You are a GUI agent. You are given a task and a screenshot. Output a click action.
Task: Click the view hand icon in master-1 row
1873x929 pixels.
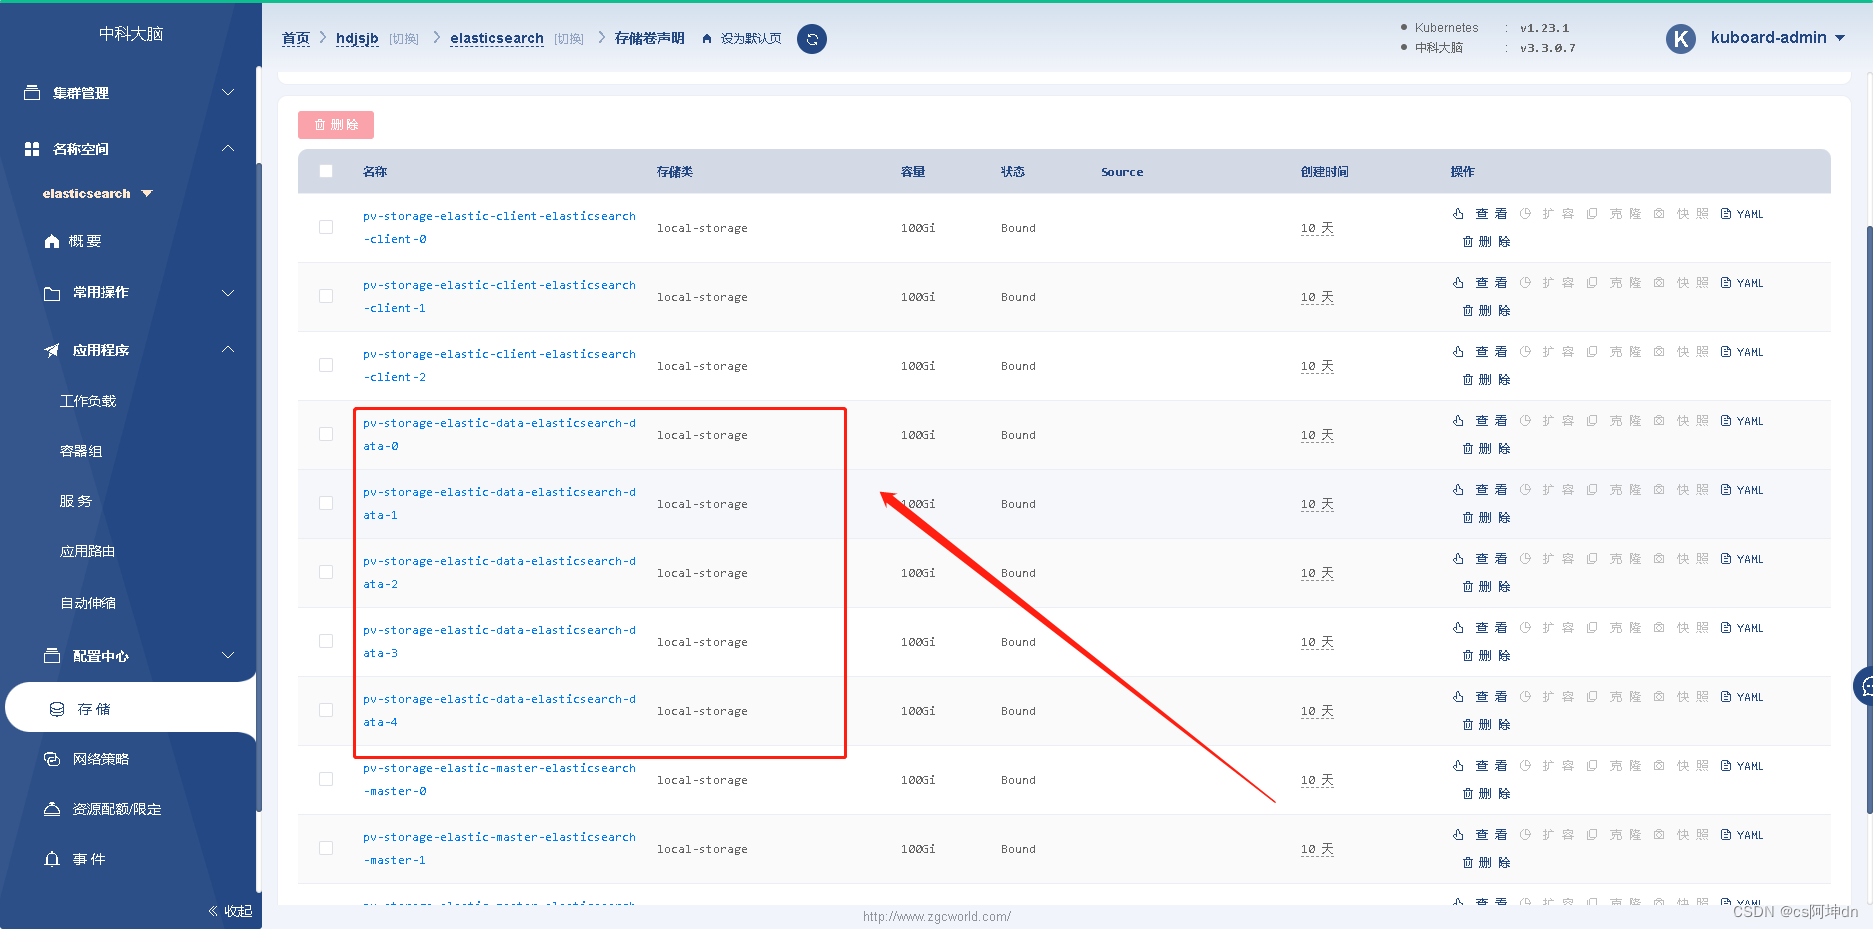pos(1458,835)
